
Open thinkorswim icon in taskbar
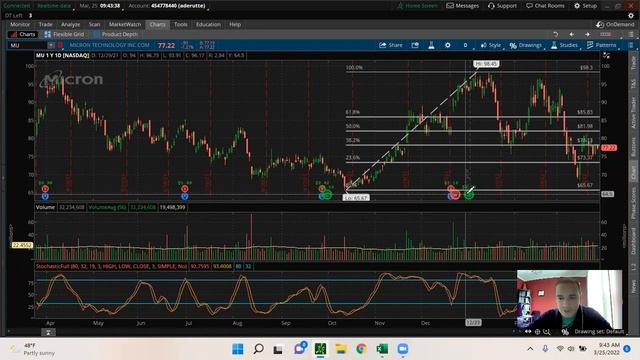click(320, 349)
